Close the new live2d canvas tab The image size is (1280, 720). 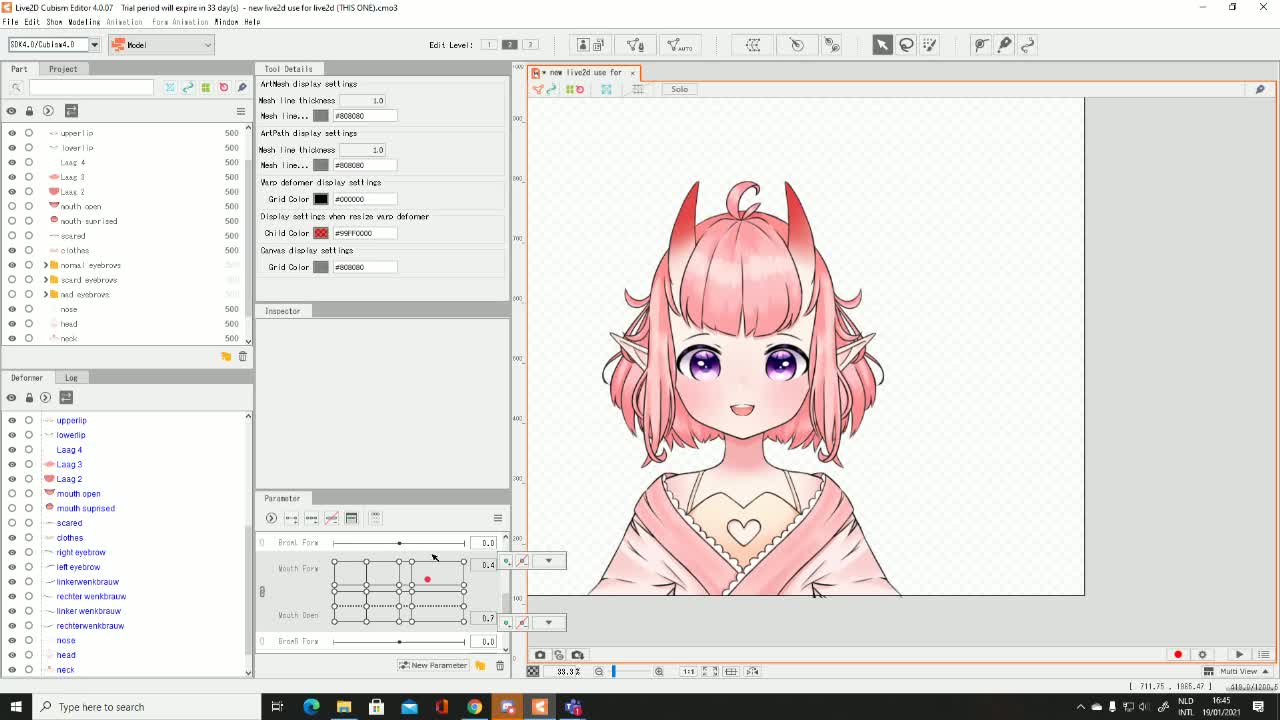(632, 72)
